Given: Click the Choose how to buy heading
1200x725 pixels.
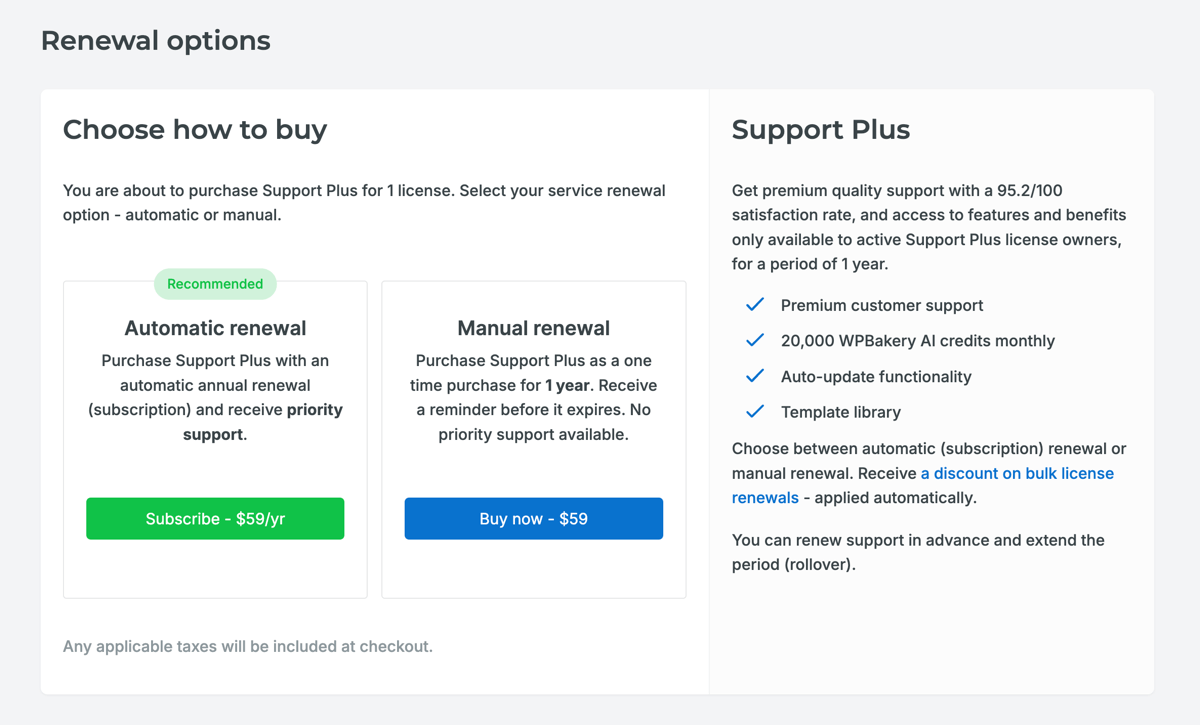Looking at the screenshot, I should [195, 130].
